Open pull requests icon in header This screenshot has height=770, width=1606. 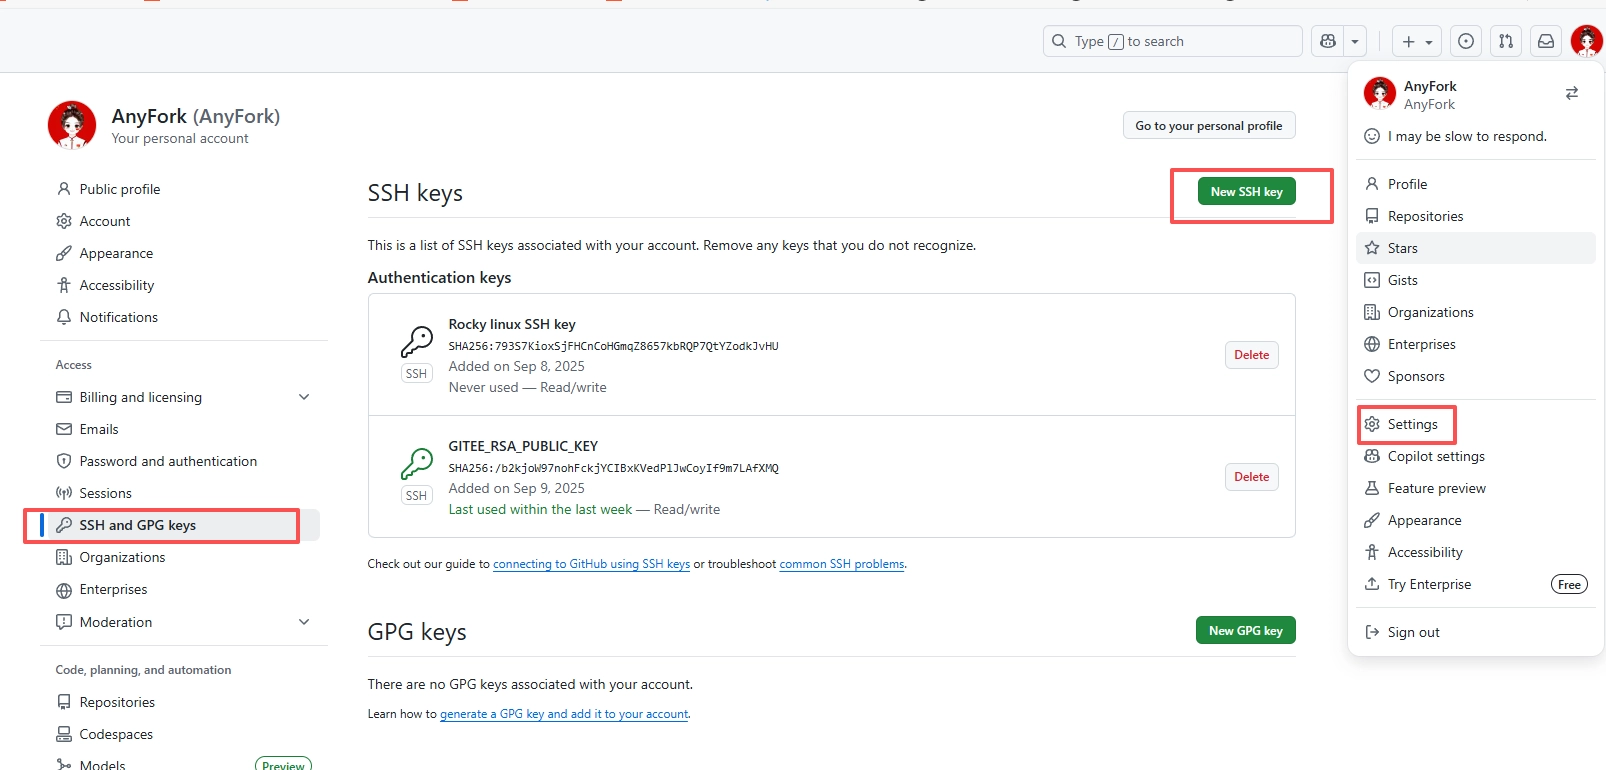click(1505, 41)
